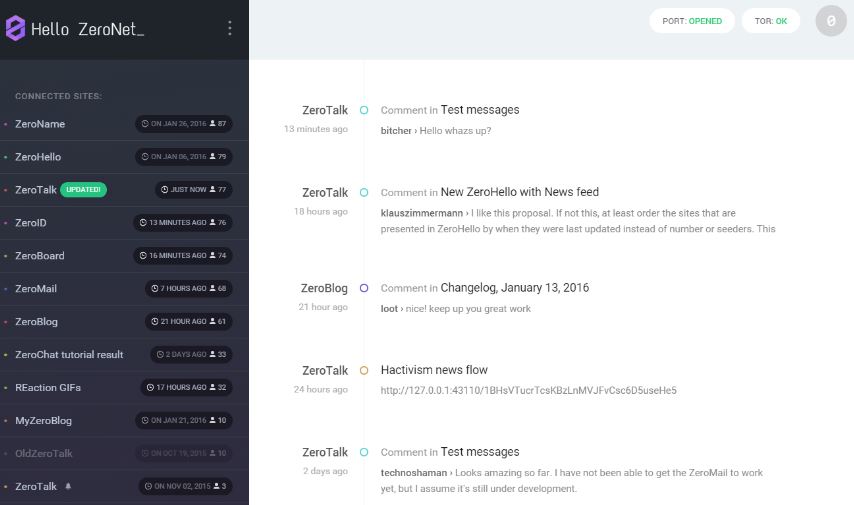Click ZeroTalk's JUST NOW badge

[193, 190]
